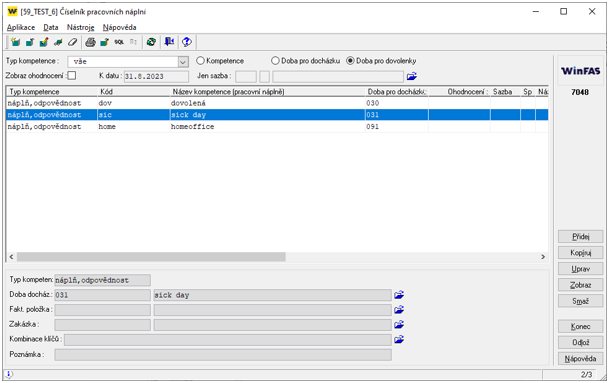This screenshot has height=383, width=609.
Task: Click the eraser delete toolbar icon
Action: coord(73,42)
